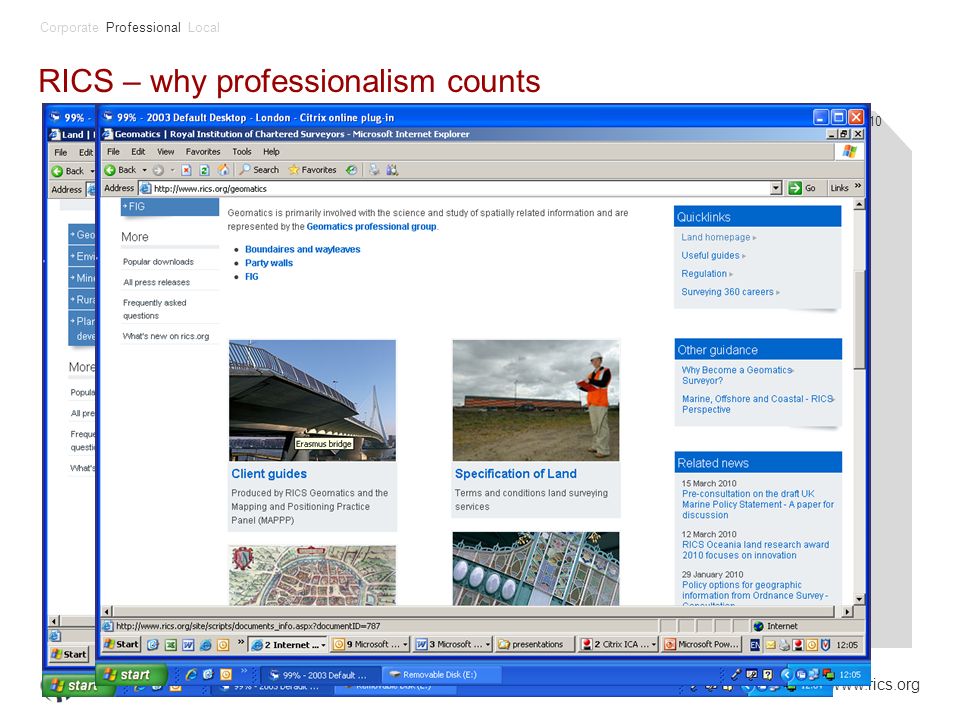The height and width of the screenshot is (720, 960).
Task: Open Frequently asked questions link
Action: [154, 309]
